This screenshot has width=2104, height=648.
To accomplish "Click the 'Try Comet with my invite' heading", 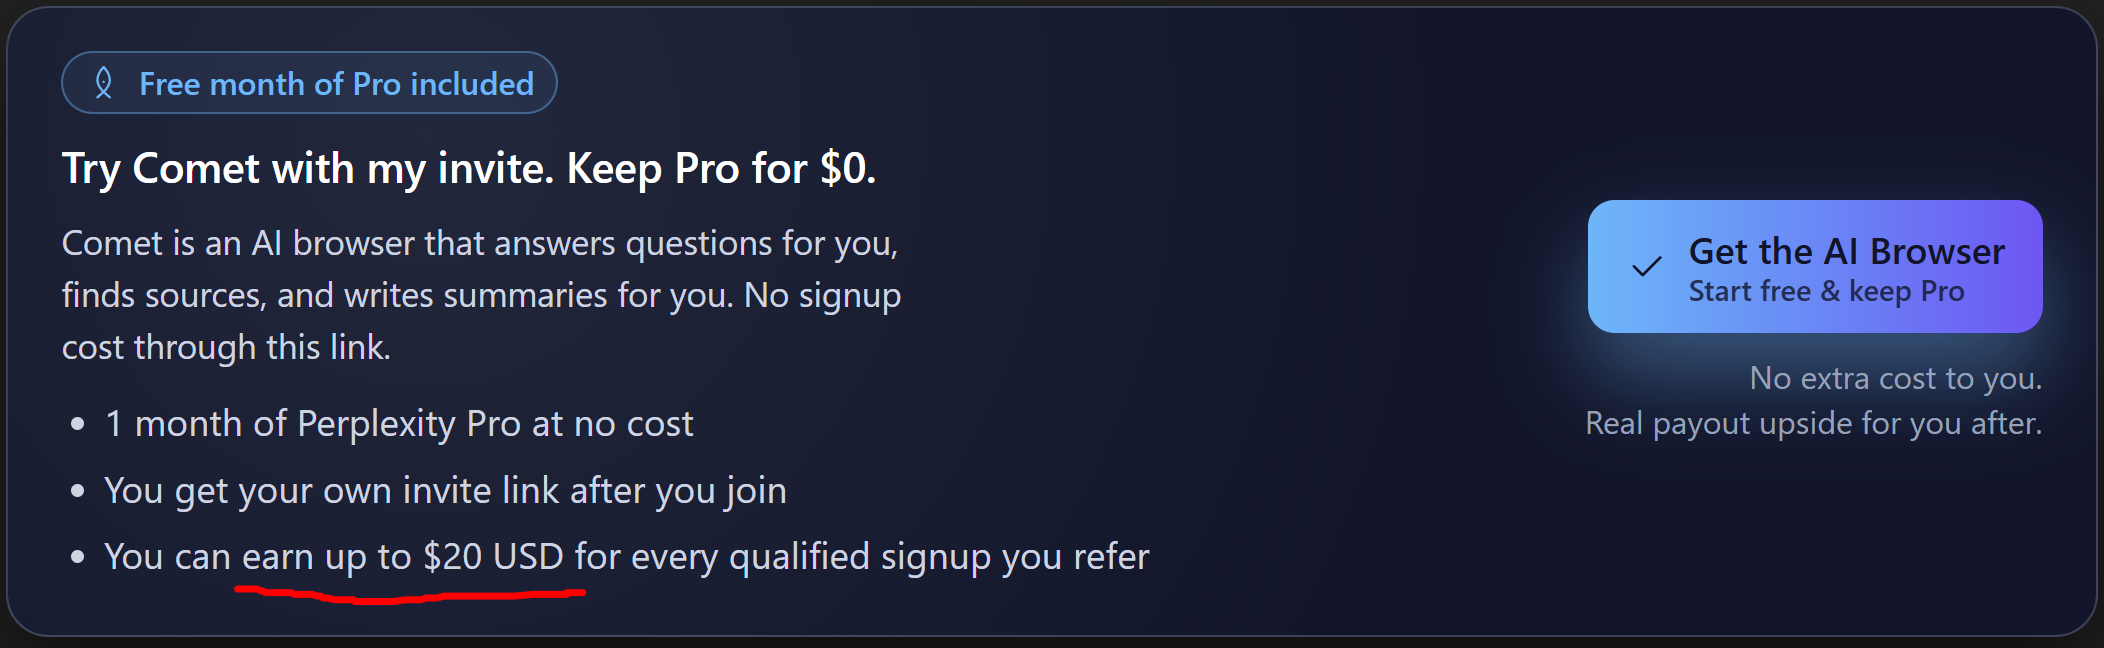I will (x=468, y=168).
